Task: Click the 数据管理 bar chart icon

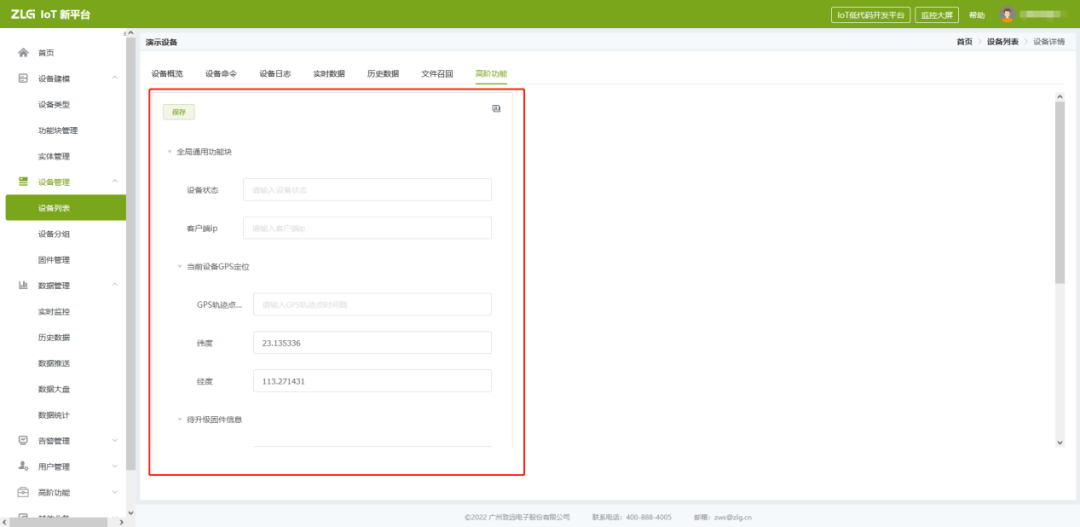Action: pos(23,285)
